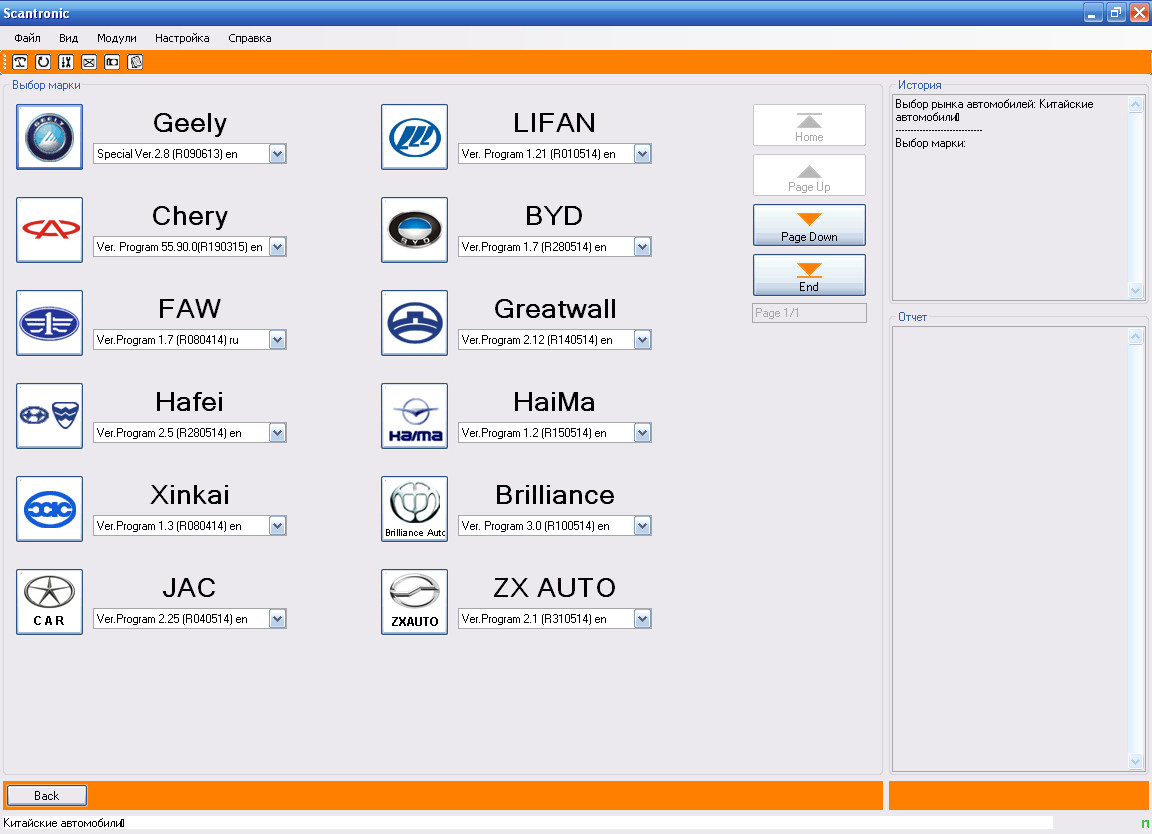Click the Xinkai brand name text
Screen dimensions: 1152x834
(190, 495)
